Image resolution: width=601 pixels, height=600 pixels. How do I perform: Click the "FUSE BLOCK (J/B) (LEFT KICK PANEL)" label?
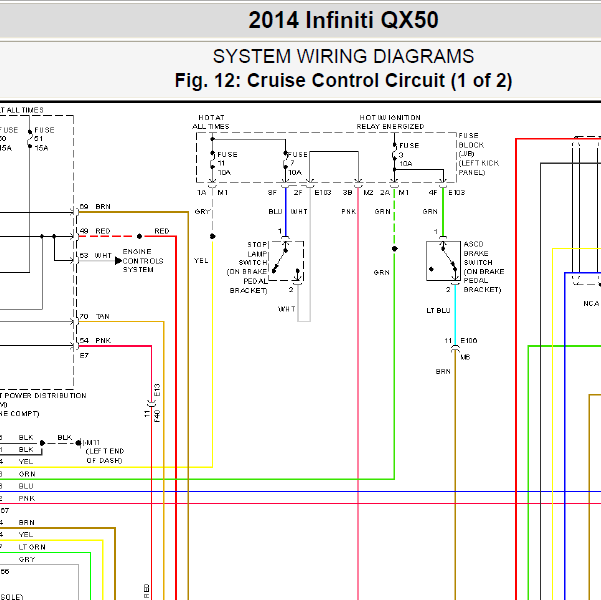pyautogui.click(x=479, y=154)
